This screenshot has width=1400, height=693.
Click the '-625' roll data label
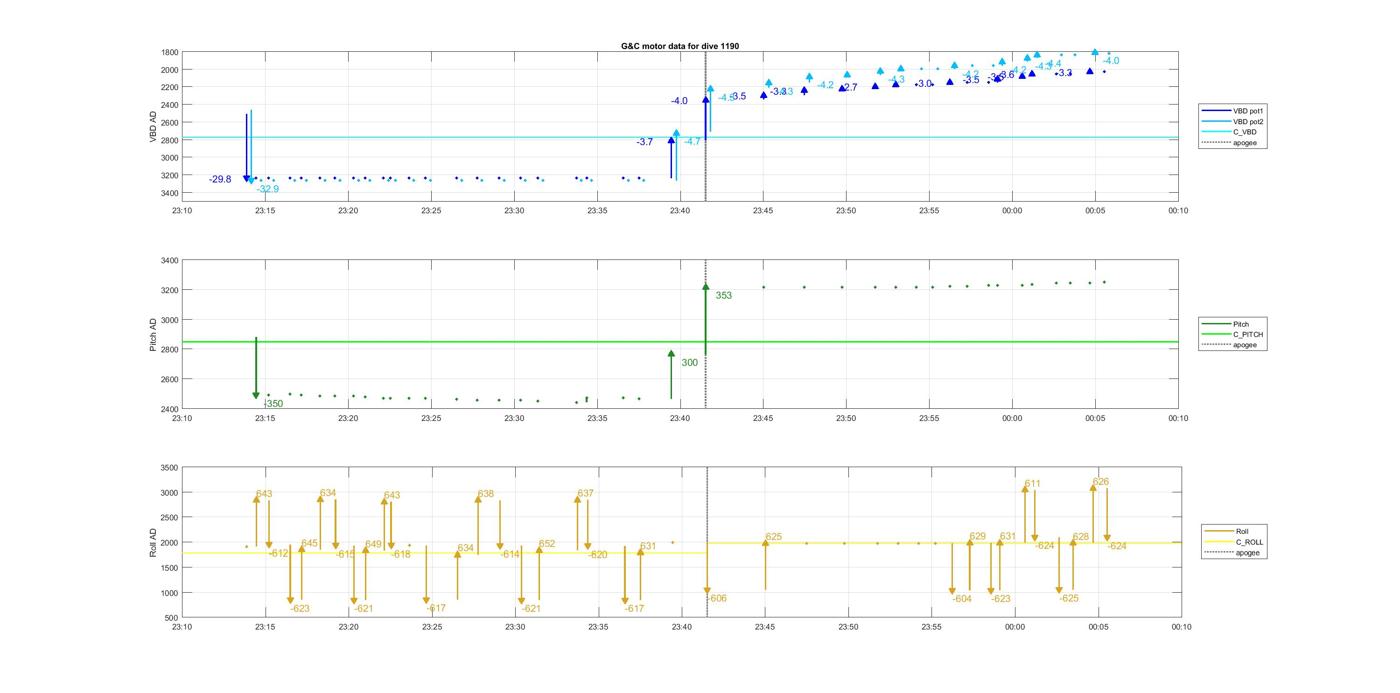pyautogui.click(x=1069, y=598)
